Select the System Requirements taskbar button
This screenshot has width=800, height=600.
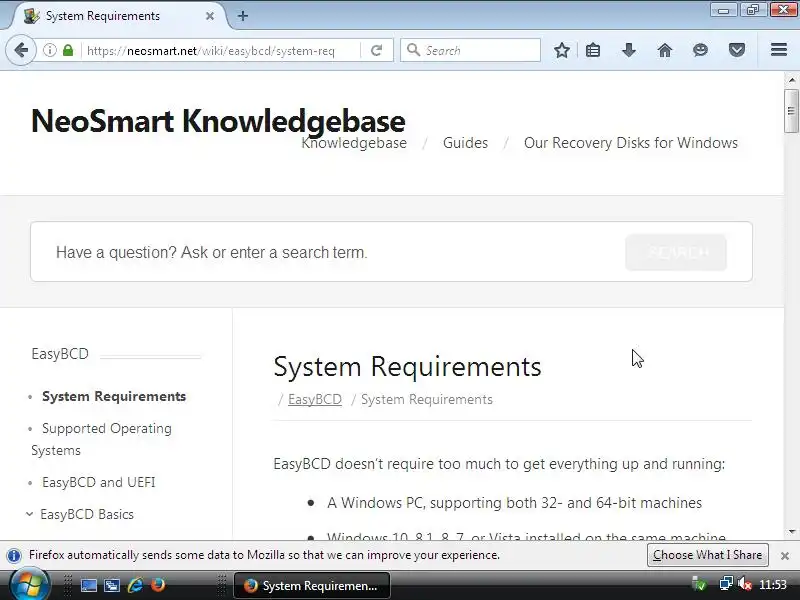312,586
